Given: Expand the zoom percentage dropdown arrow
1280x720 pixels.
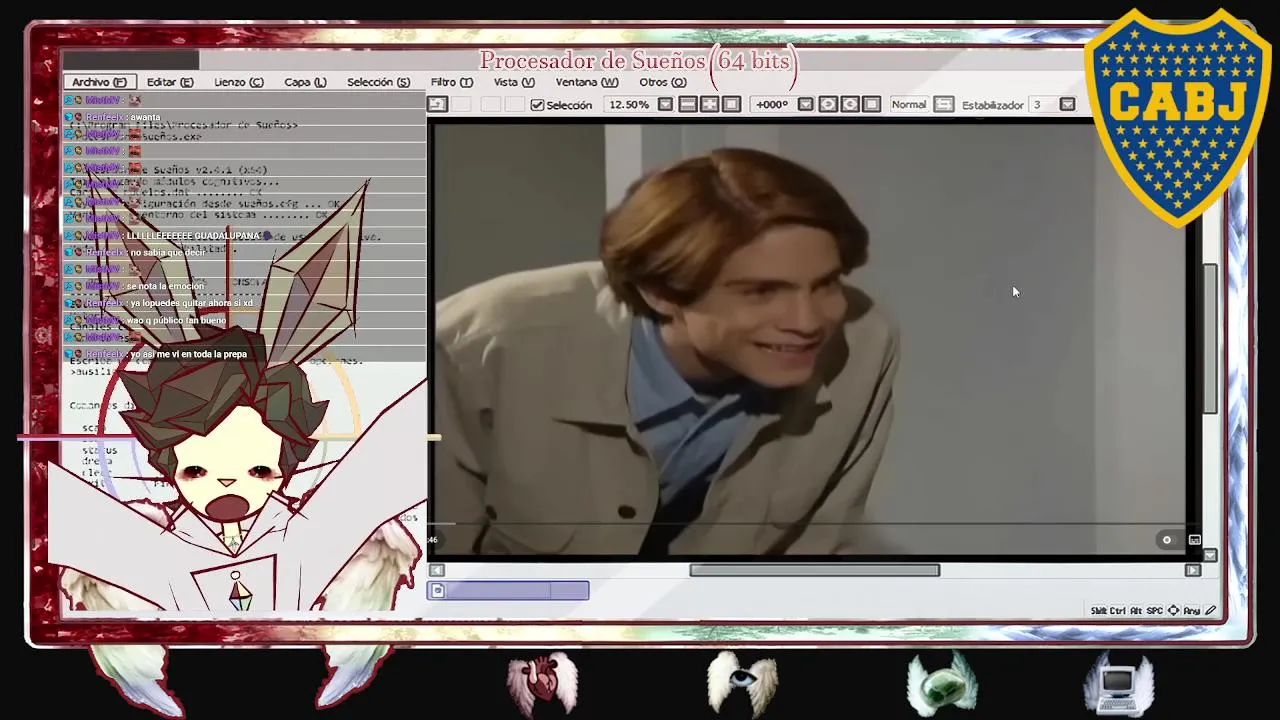Looking at the screenshot, I should tap(663, 105).
